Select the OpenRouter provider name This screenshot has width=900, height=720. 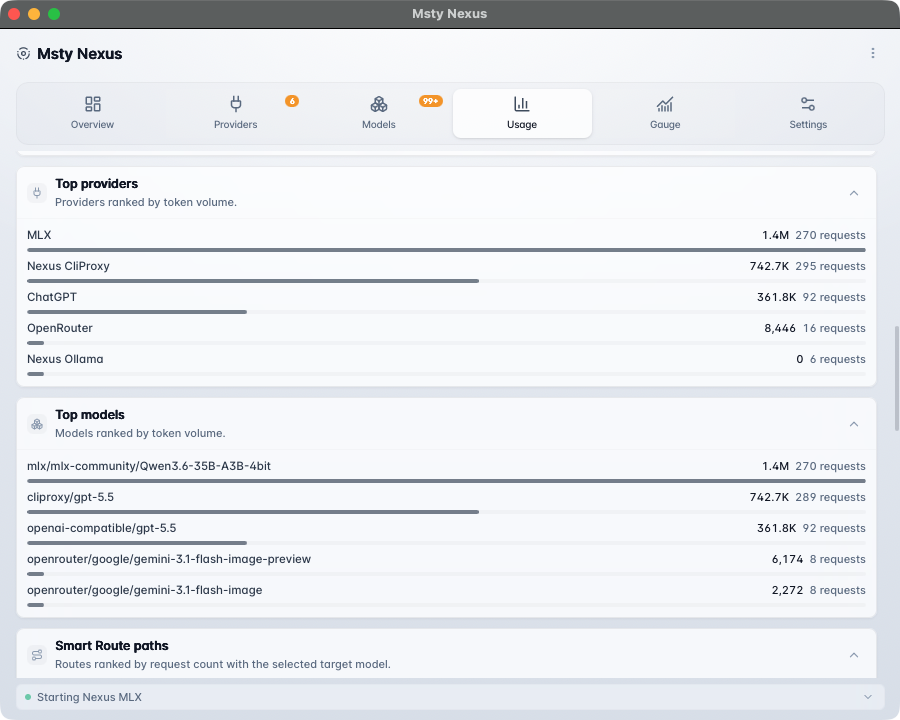(60, 328)
